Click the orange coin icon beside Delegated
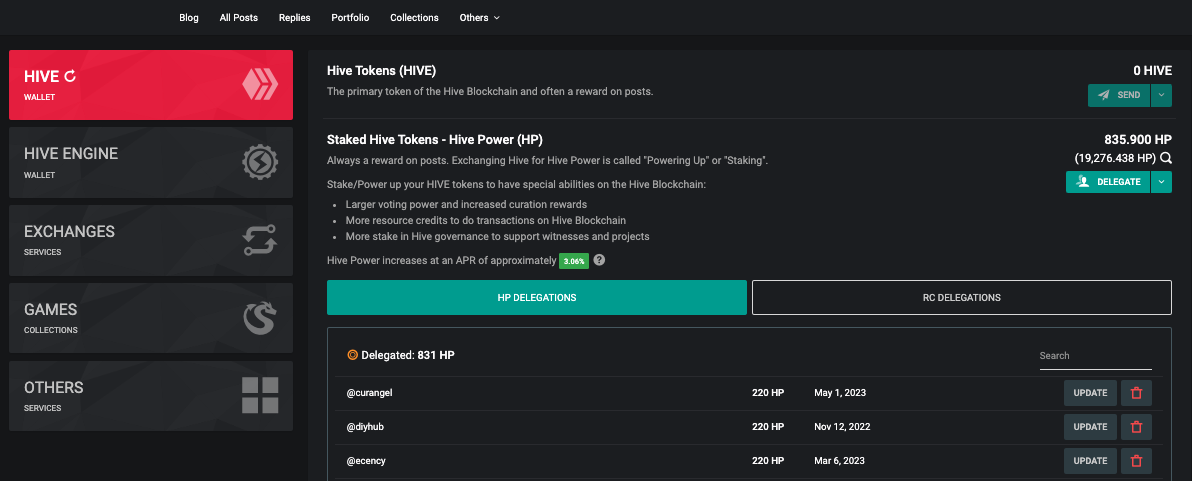Image resolution: width=1192 pixels, height=481 pixels. (x=352, y=355)
